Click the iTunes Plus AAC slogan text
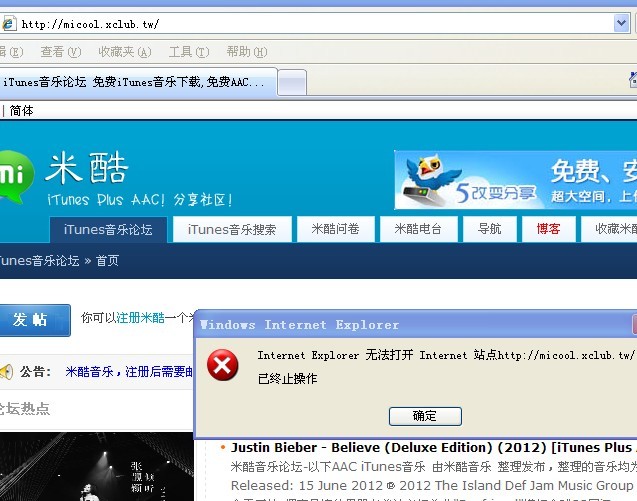The height and width of the screenshot is (501, 637). (140, 200)
